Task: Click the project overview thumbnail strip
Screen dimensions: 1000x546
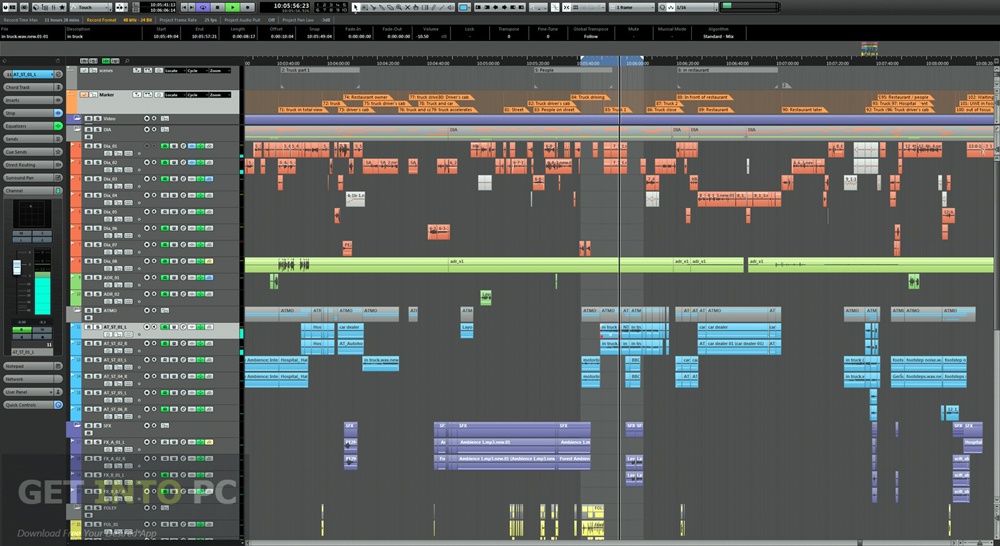Action: [x=869, y=48]
